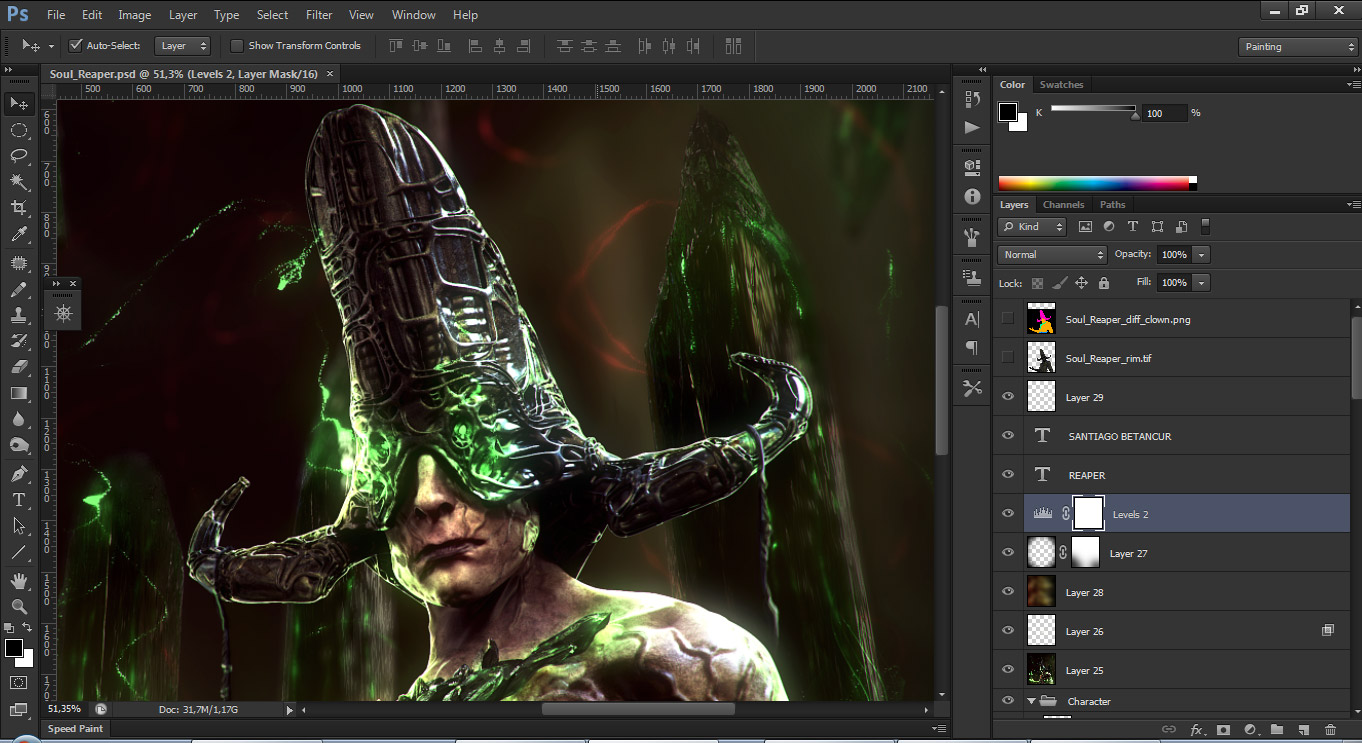
Task: Open the Kind filter dropdown
Action: coord(1033,227)
